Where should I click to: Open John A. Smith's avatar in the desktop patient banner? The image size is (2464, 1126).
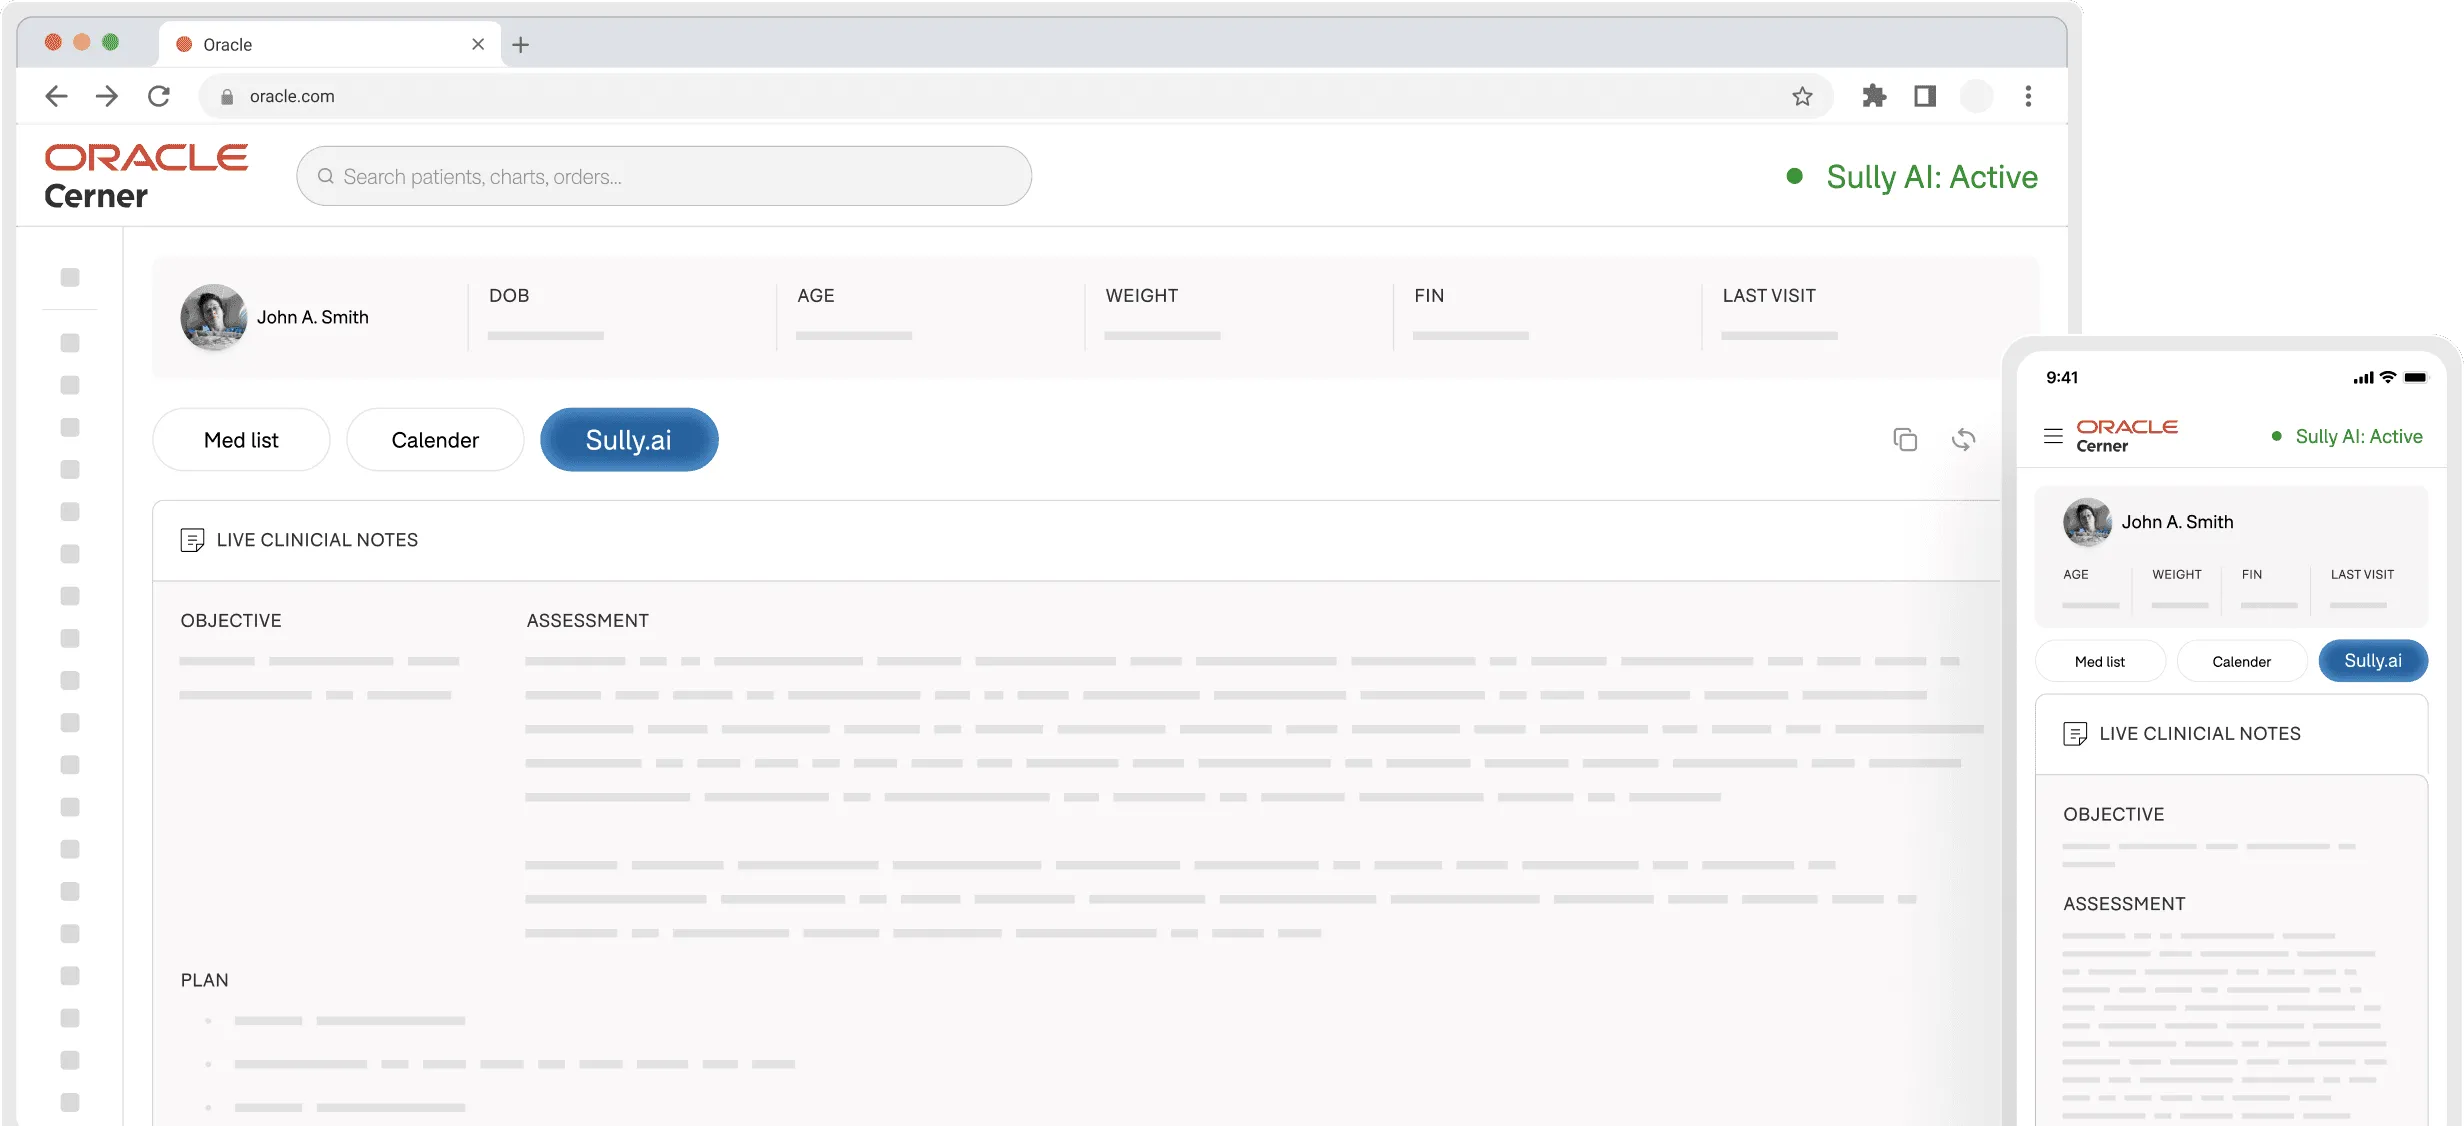[x=213, y=317]
